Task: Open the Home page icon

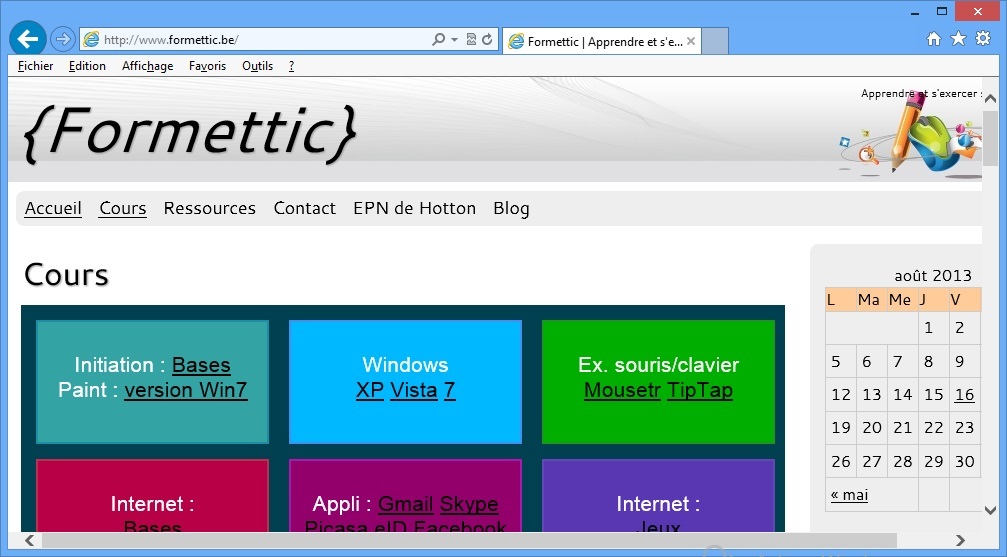Action: tap(934, 39)
